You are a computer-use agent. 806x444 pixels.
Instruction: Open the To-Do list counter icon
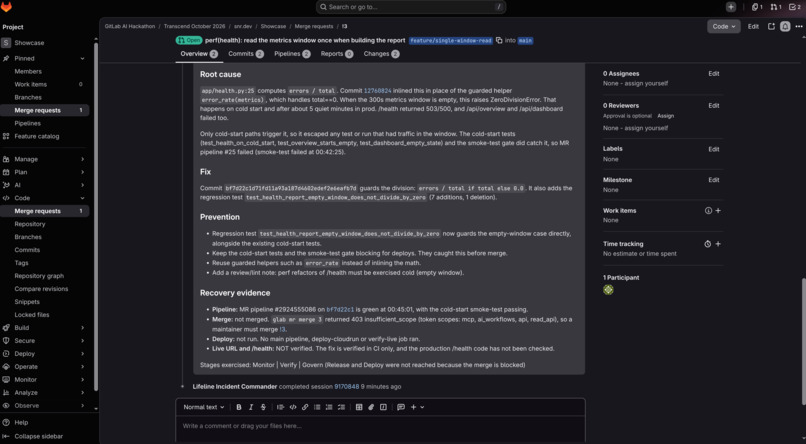(x=795, y=7)
